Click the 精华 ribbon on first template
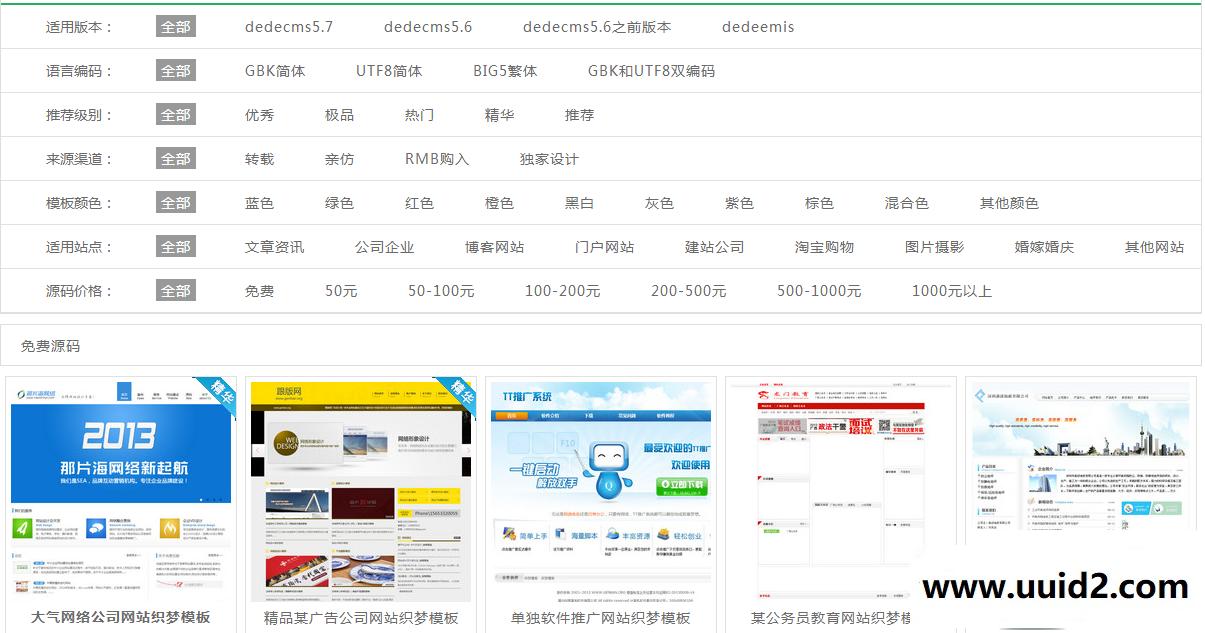Viewport: 1205px width, 633px height. (221, 391)
